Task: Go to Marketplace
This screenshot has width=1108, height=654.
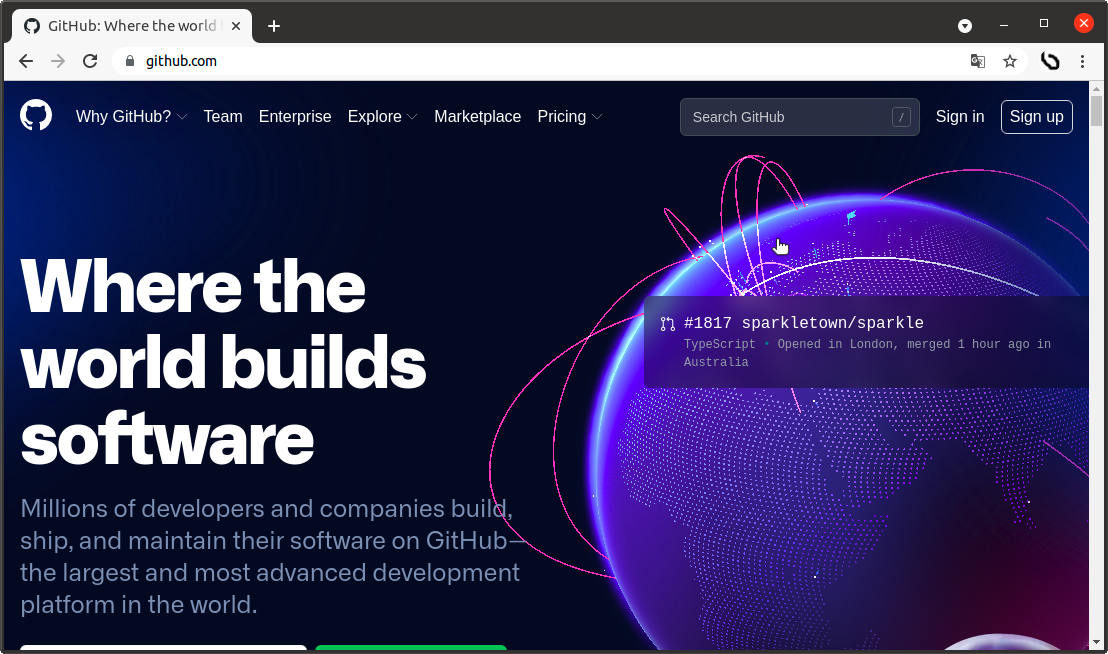Action: point(478,117)
